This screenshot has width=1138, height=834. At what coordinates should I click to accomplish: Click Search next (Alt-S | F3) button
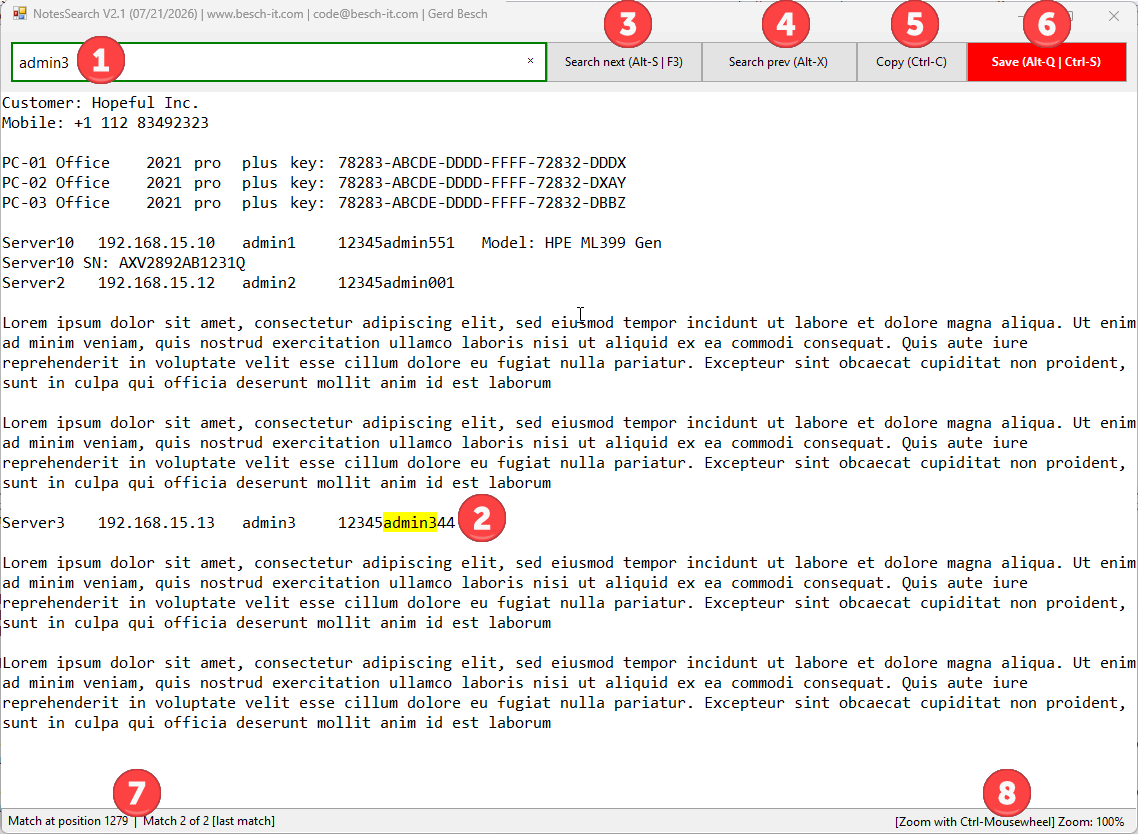coord(624,62)
